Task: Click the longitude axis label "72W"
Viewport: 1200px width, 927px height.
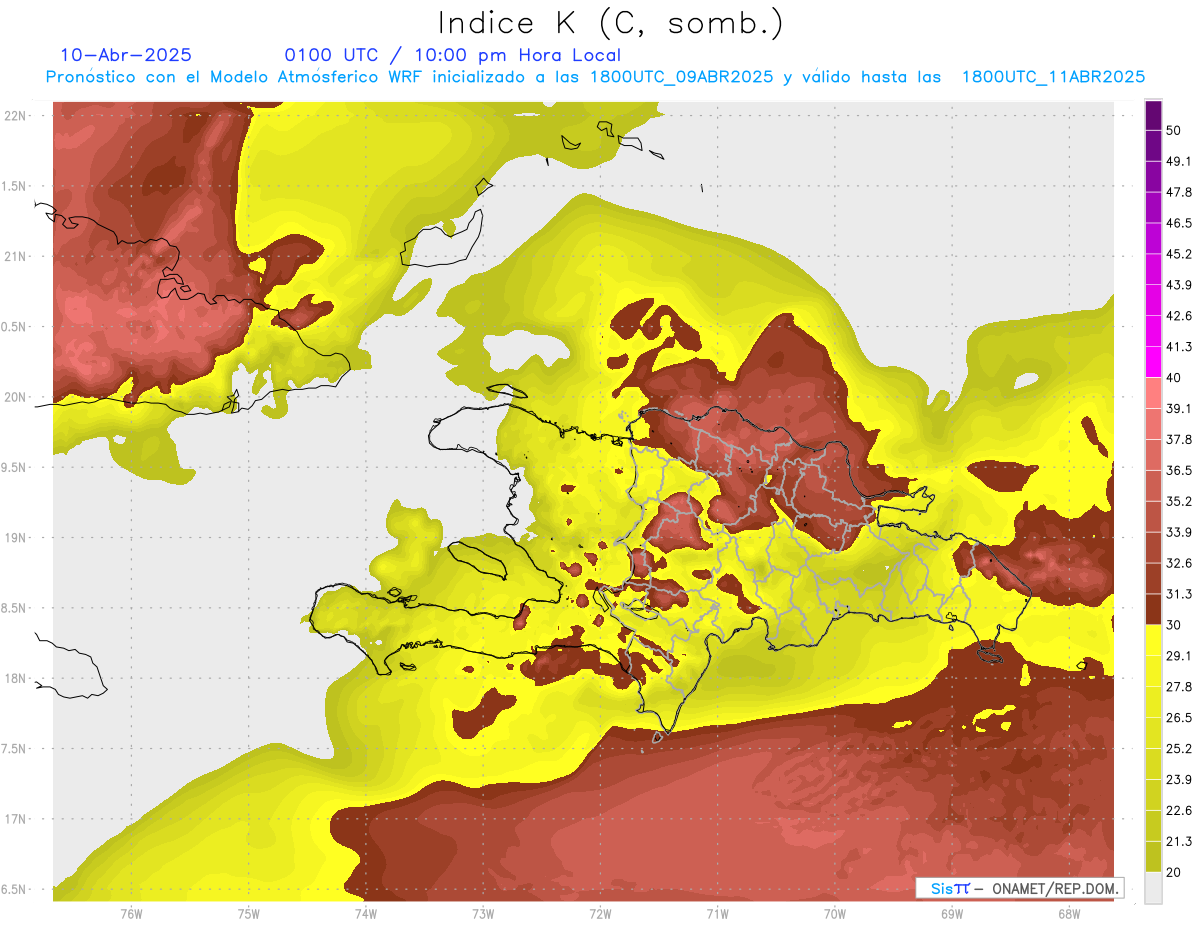Action: point(600,914)
